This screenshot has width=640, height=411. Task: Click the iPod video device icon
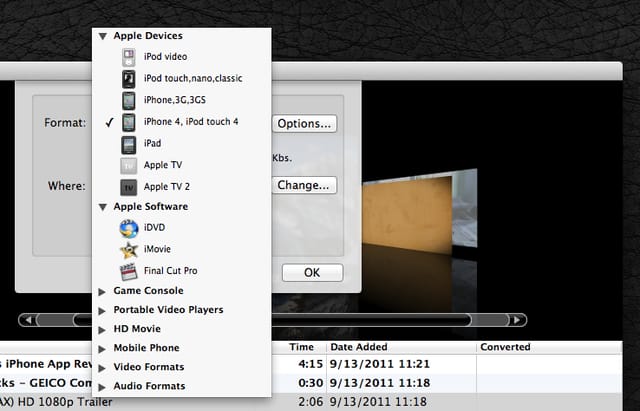pyautogui.click(x=129, y=57)
